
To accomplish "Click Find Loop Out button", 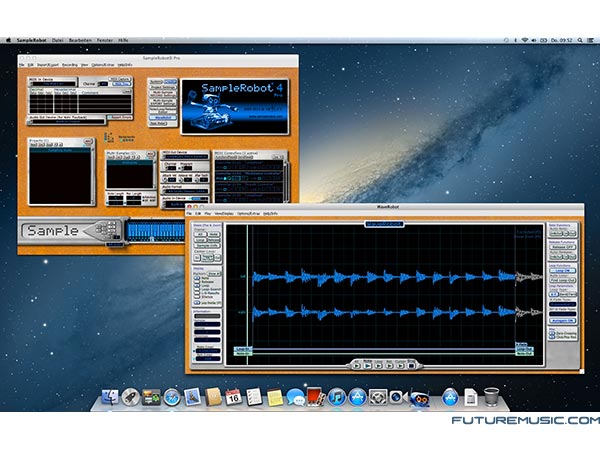I will click(x=562, y=280).
